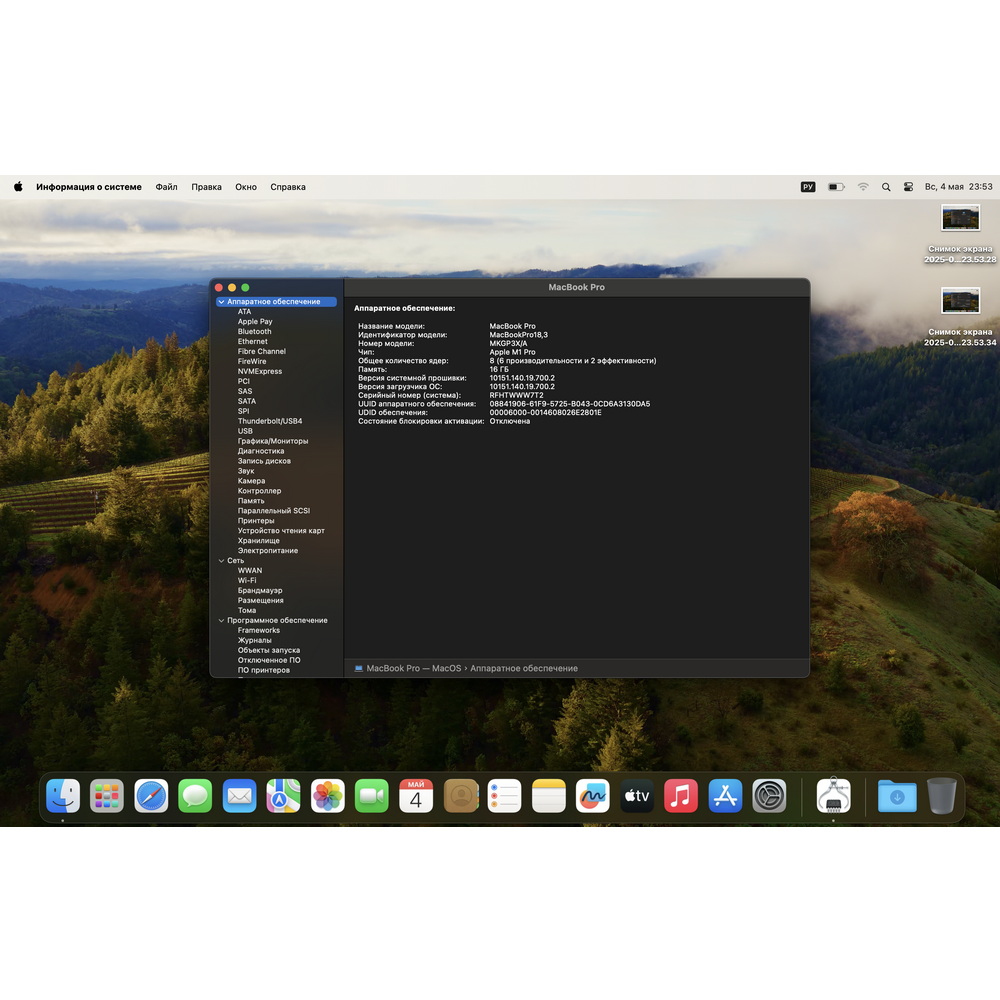Open the Apple TV app
This screenshot has height=1000, width=1000.
(x=637, y=796)
